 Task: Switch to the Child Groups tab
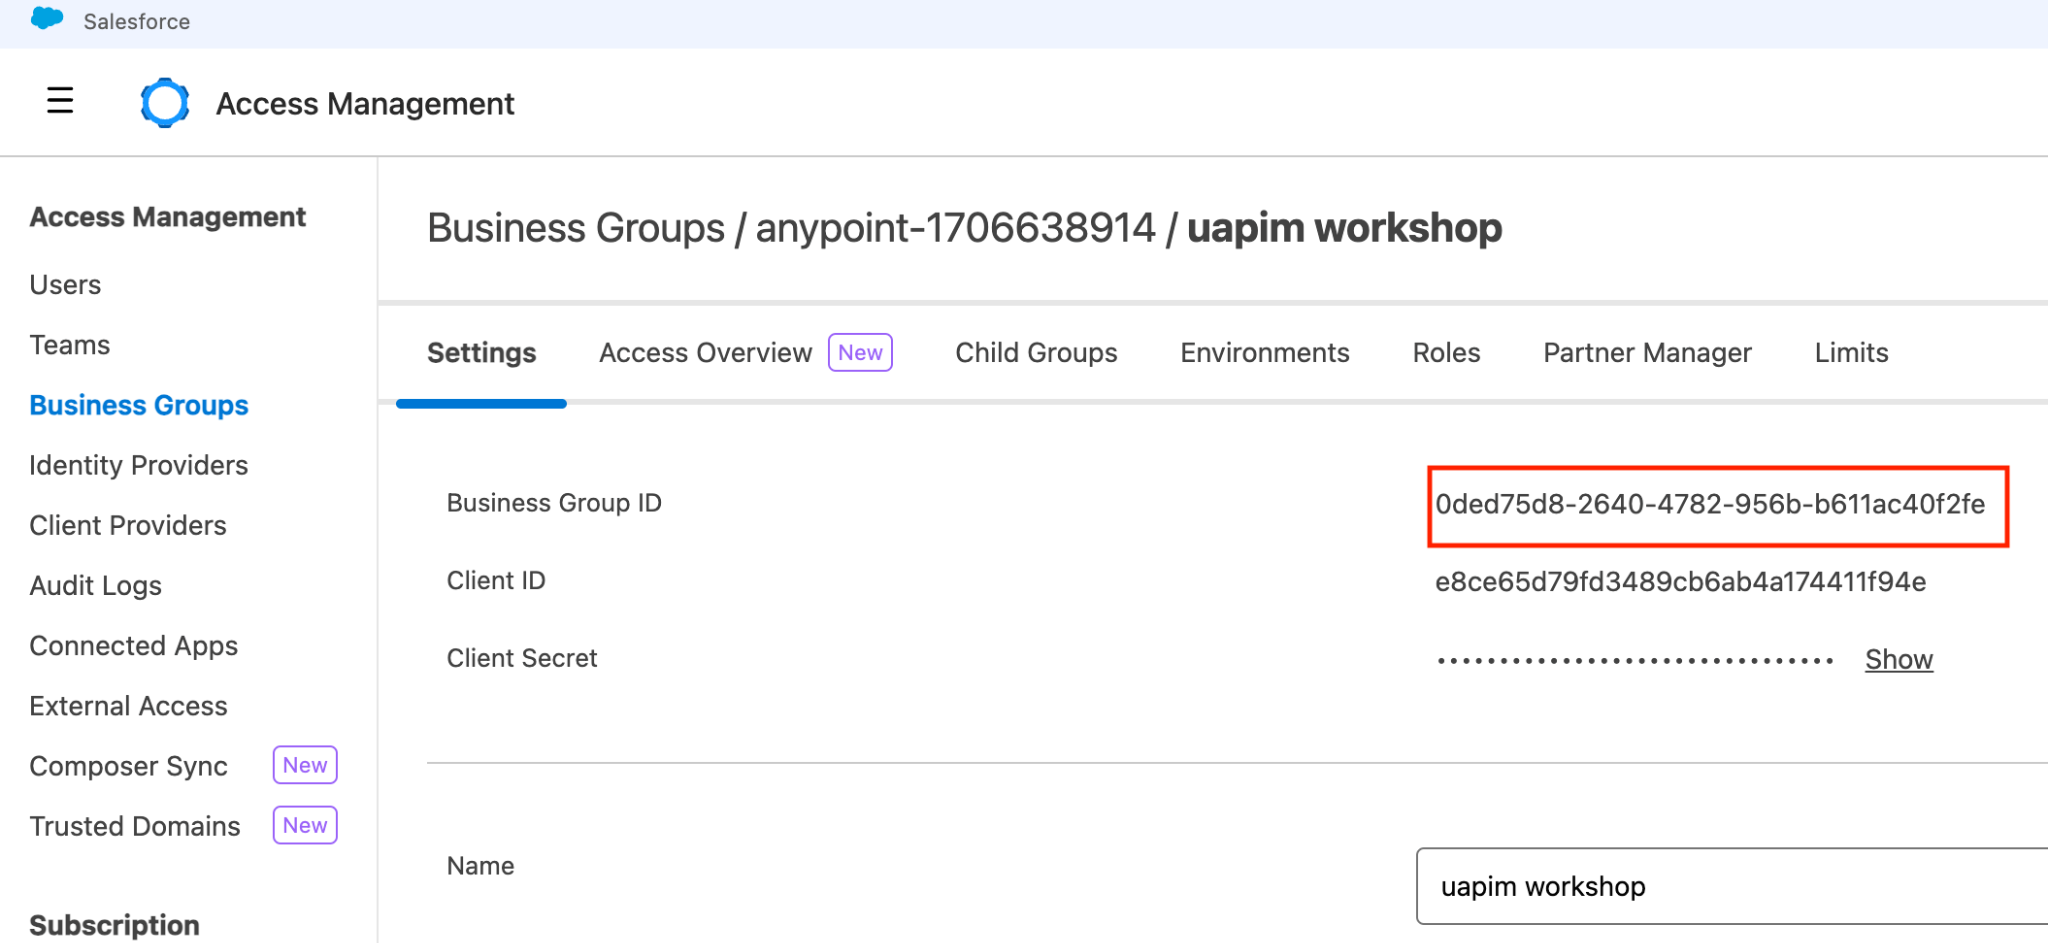[1036, 353]
